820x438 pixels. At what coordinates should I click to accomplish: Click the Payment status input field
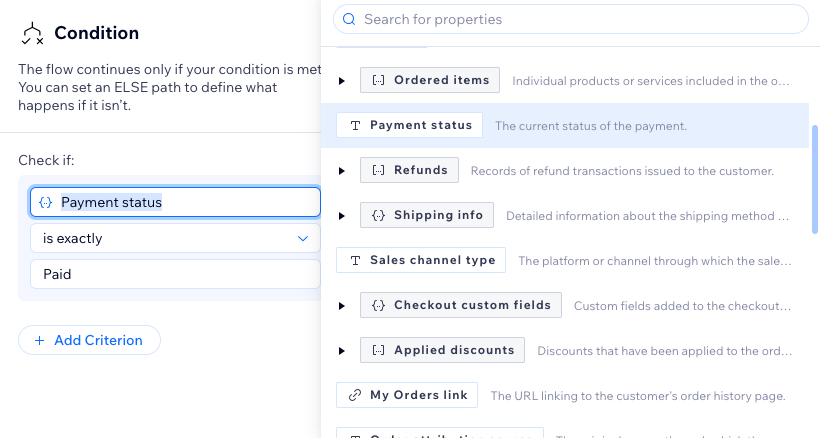(175, 202)
